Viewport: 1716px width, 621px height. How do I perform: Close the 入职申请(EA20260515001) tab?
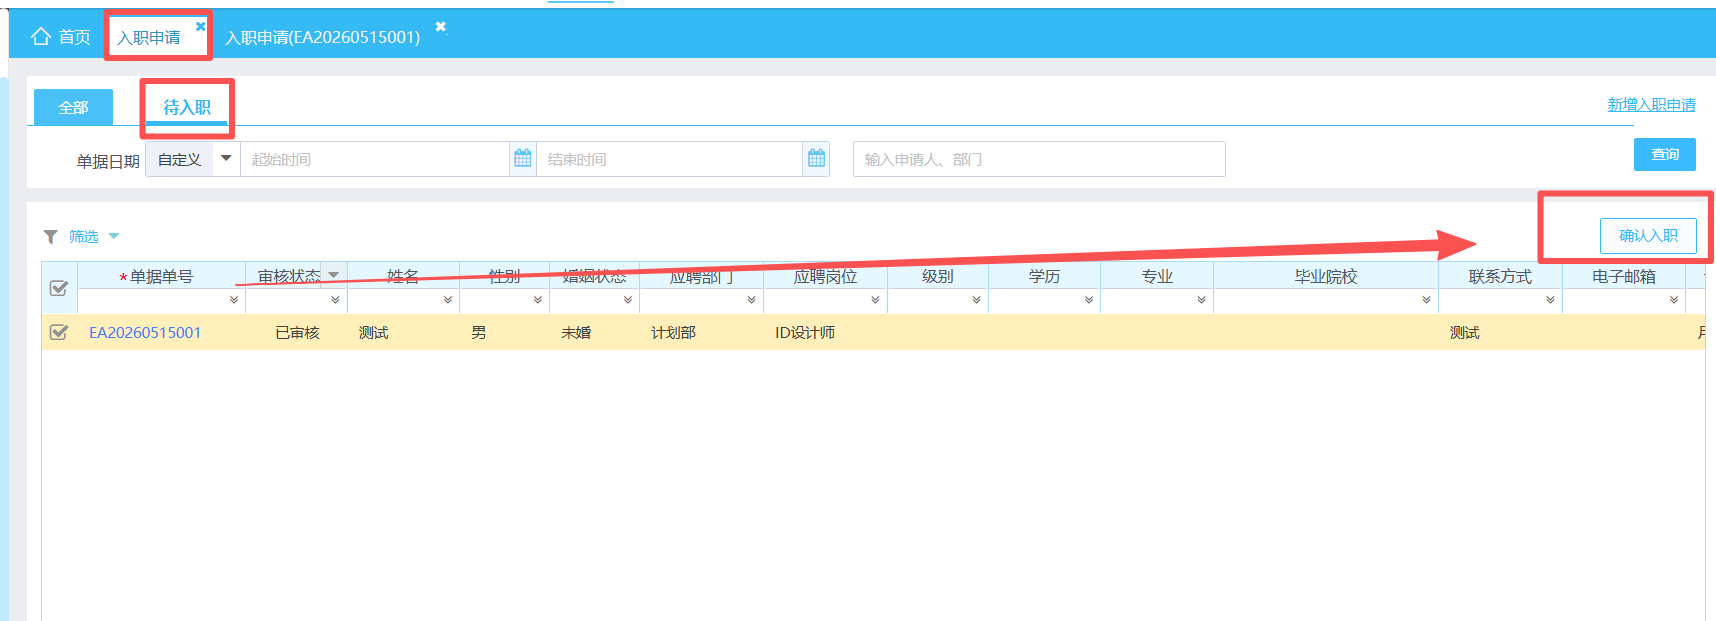(441, 26)
